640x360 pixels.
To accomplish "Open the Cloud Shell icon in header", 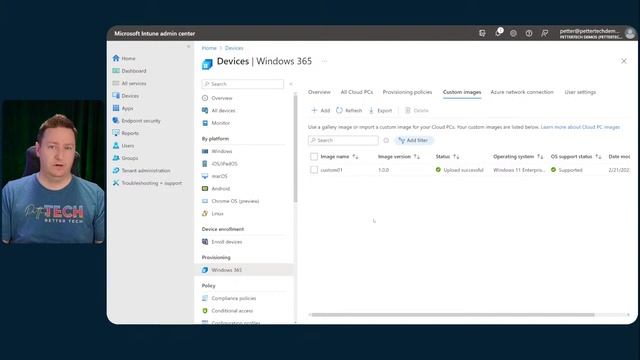I will (482, 33).
